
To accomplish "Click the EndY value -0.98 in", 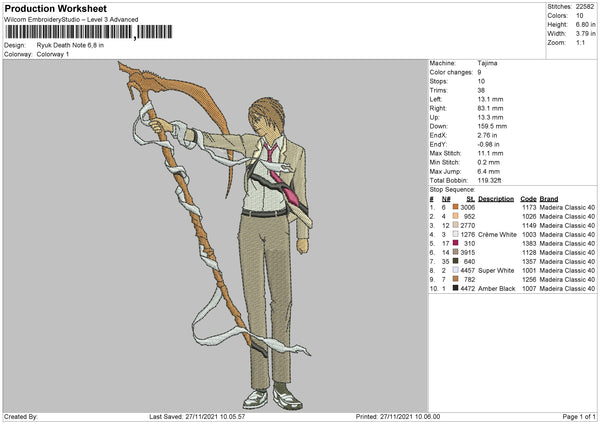I will click(x=488, y=144).
